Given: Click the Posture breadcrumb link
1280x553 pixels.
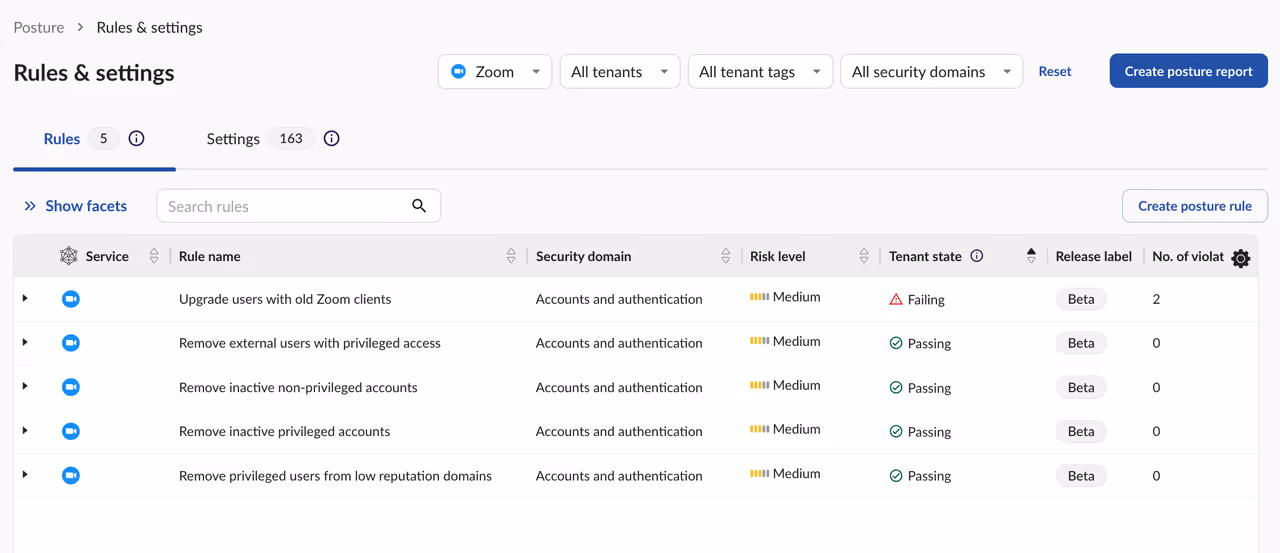Looking at the screenshot, I should coord(39,27).
